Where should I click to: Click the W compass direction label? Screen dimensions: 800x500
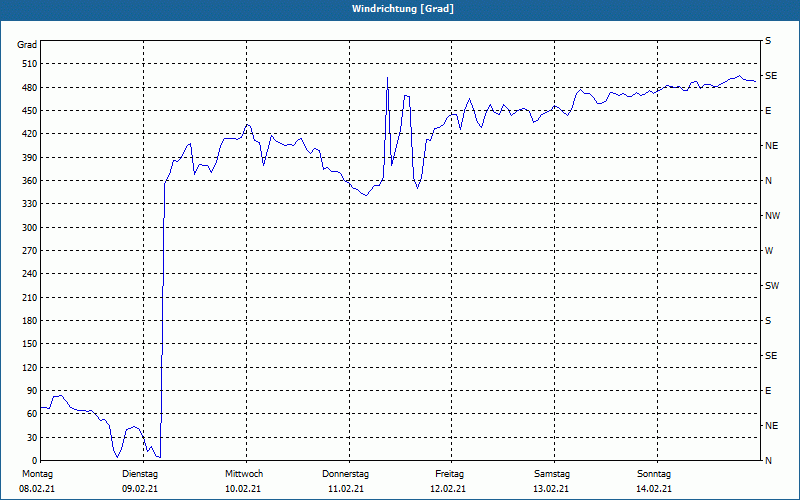coord(769,251)
